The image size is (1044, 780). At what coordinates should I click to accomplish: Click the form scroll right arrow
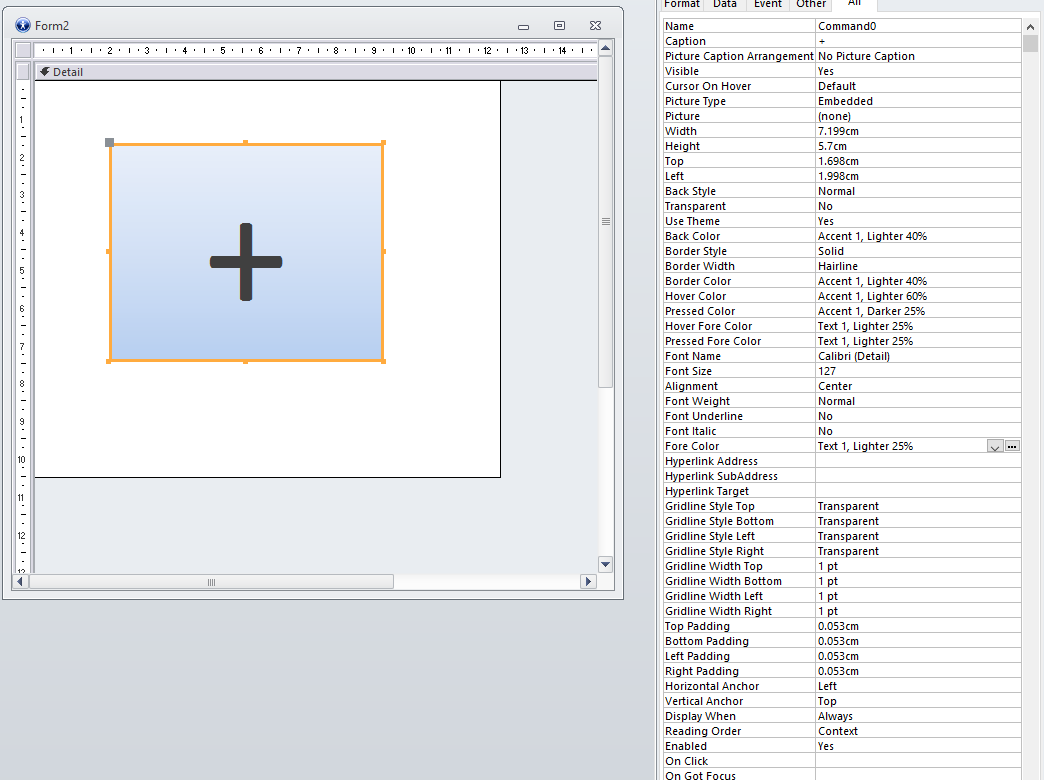[588, 582]
